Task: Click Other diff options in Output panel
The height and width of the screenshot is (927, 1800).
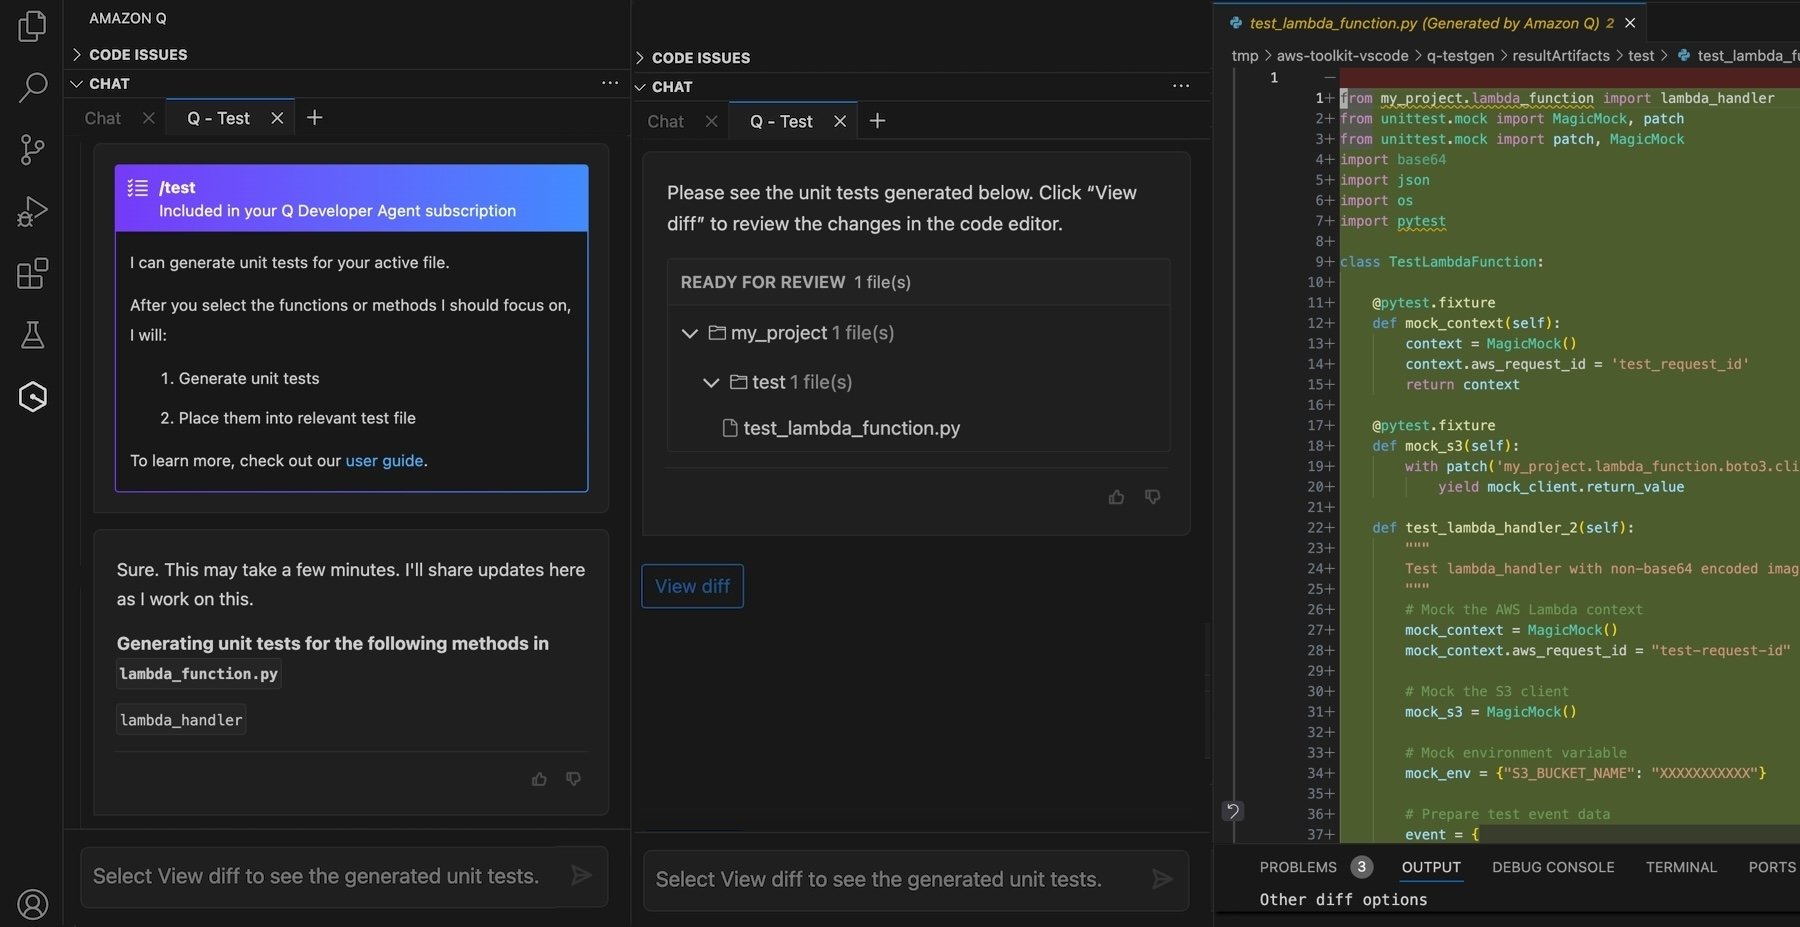Action: pos(1343,899)
